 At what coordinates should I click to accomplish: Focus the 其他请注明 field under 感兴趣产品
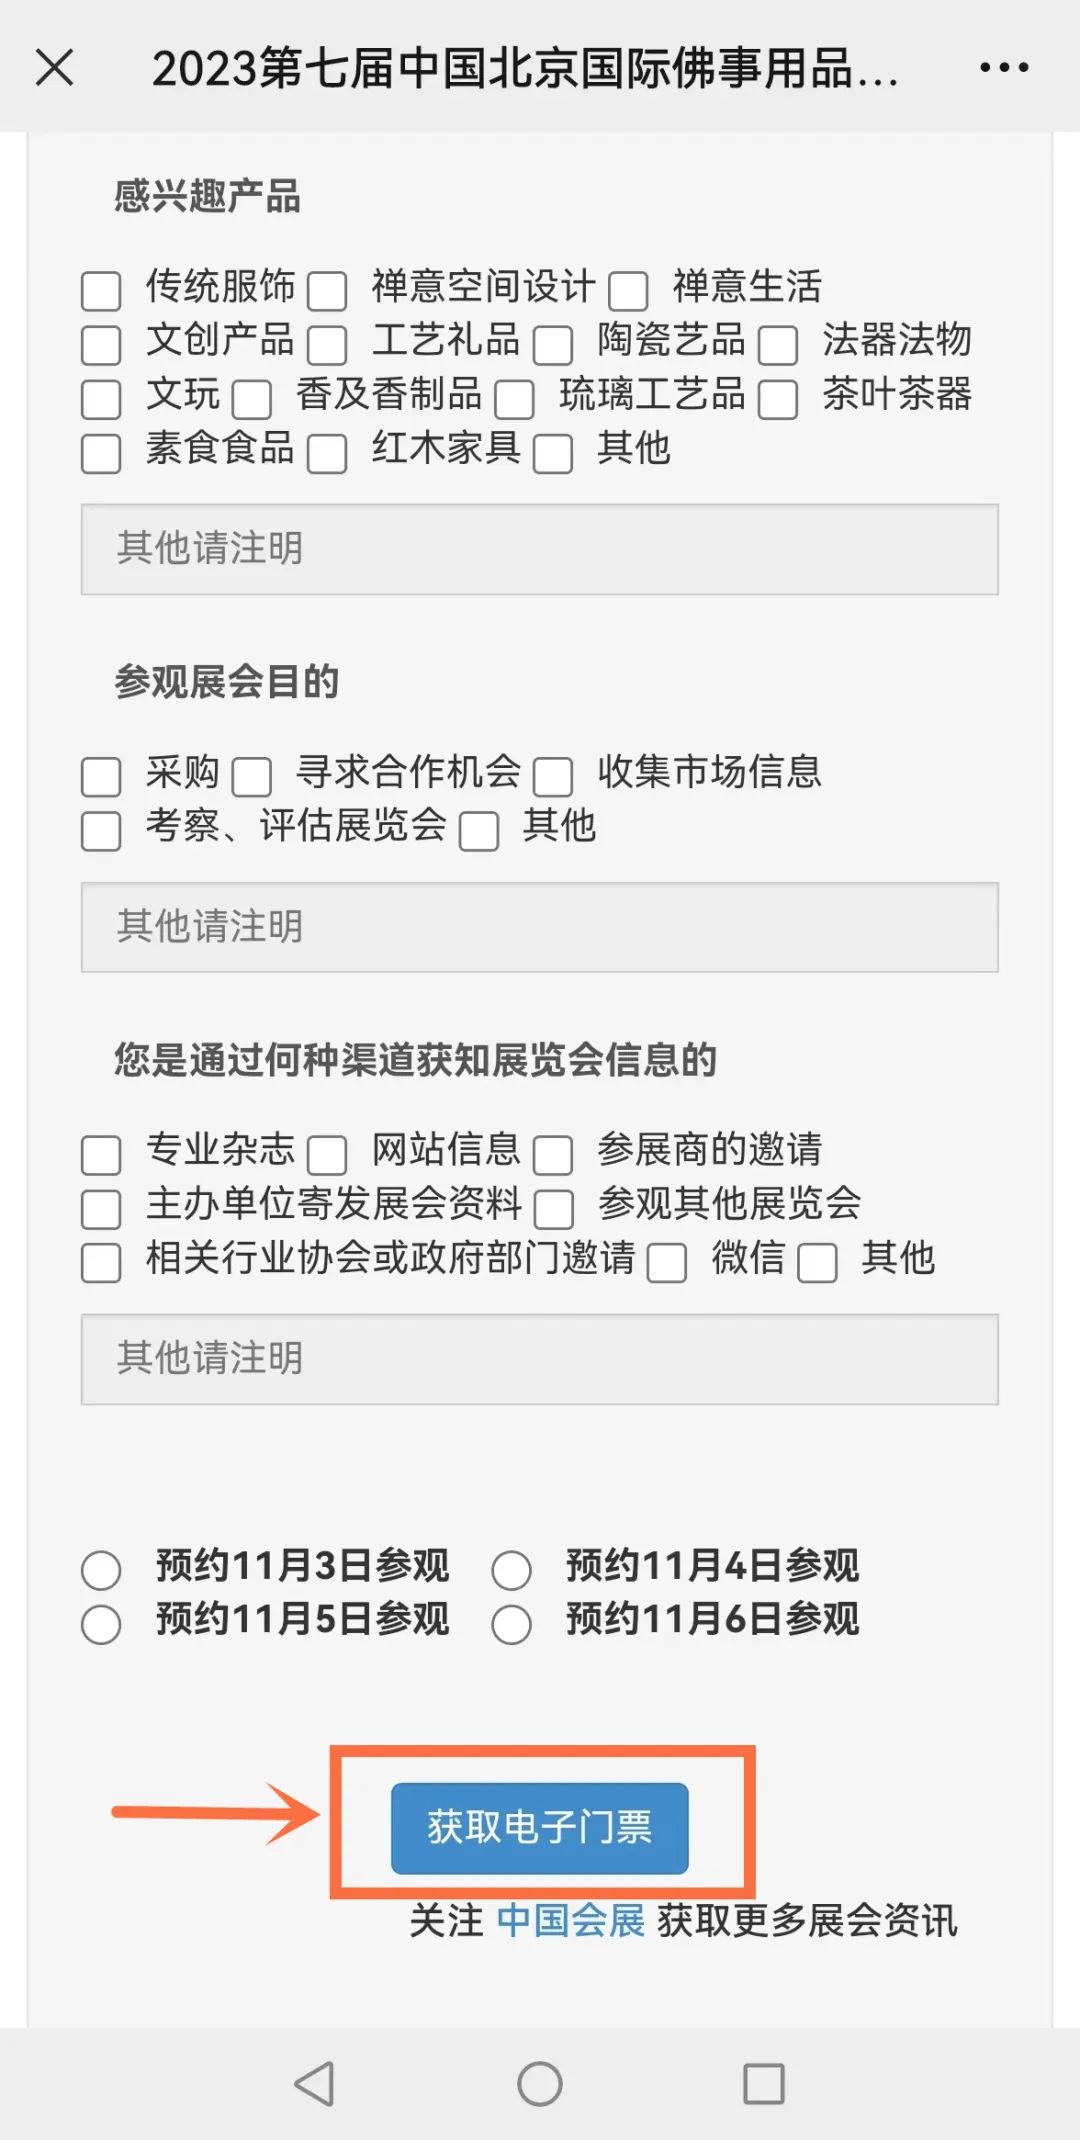coord(539,549)
